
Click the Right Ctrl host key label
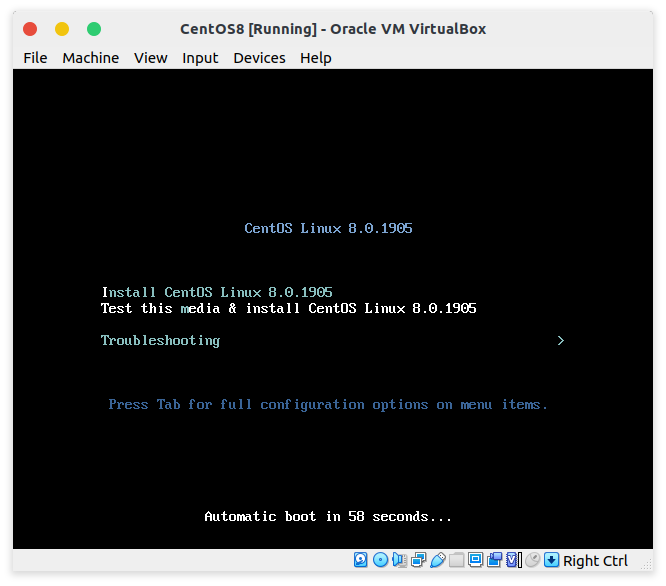pyautogui.click(x=595, y=561)
